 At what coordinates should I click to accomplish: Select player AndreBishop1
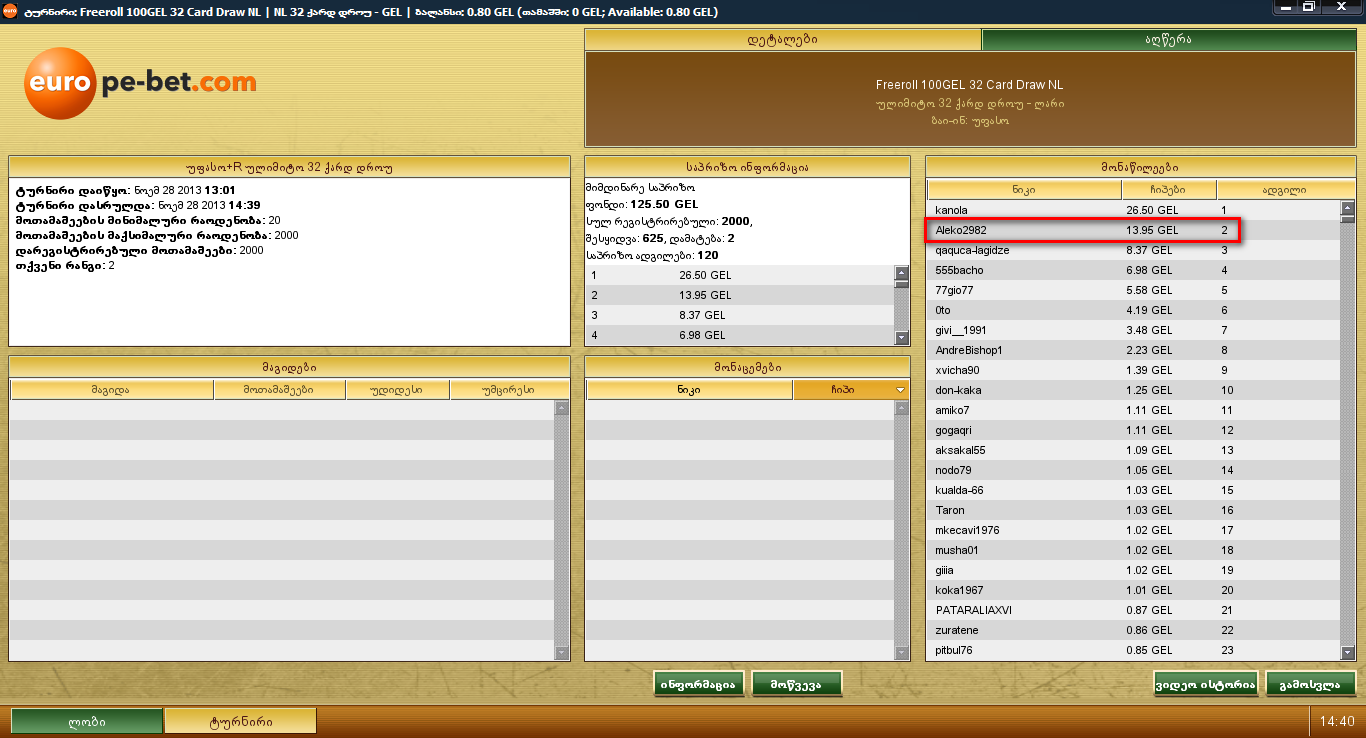coord(1133,350)
